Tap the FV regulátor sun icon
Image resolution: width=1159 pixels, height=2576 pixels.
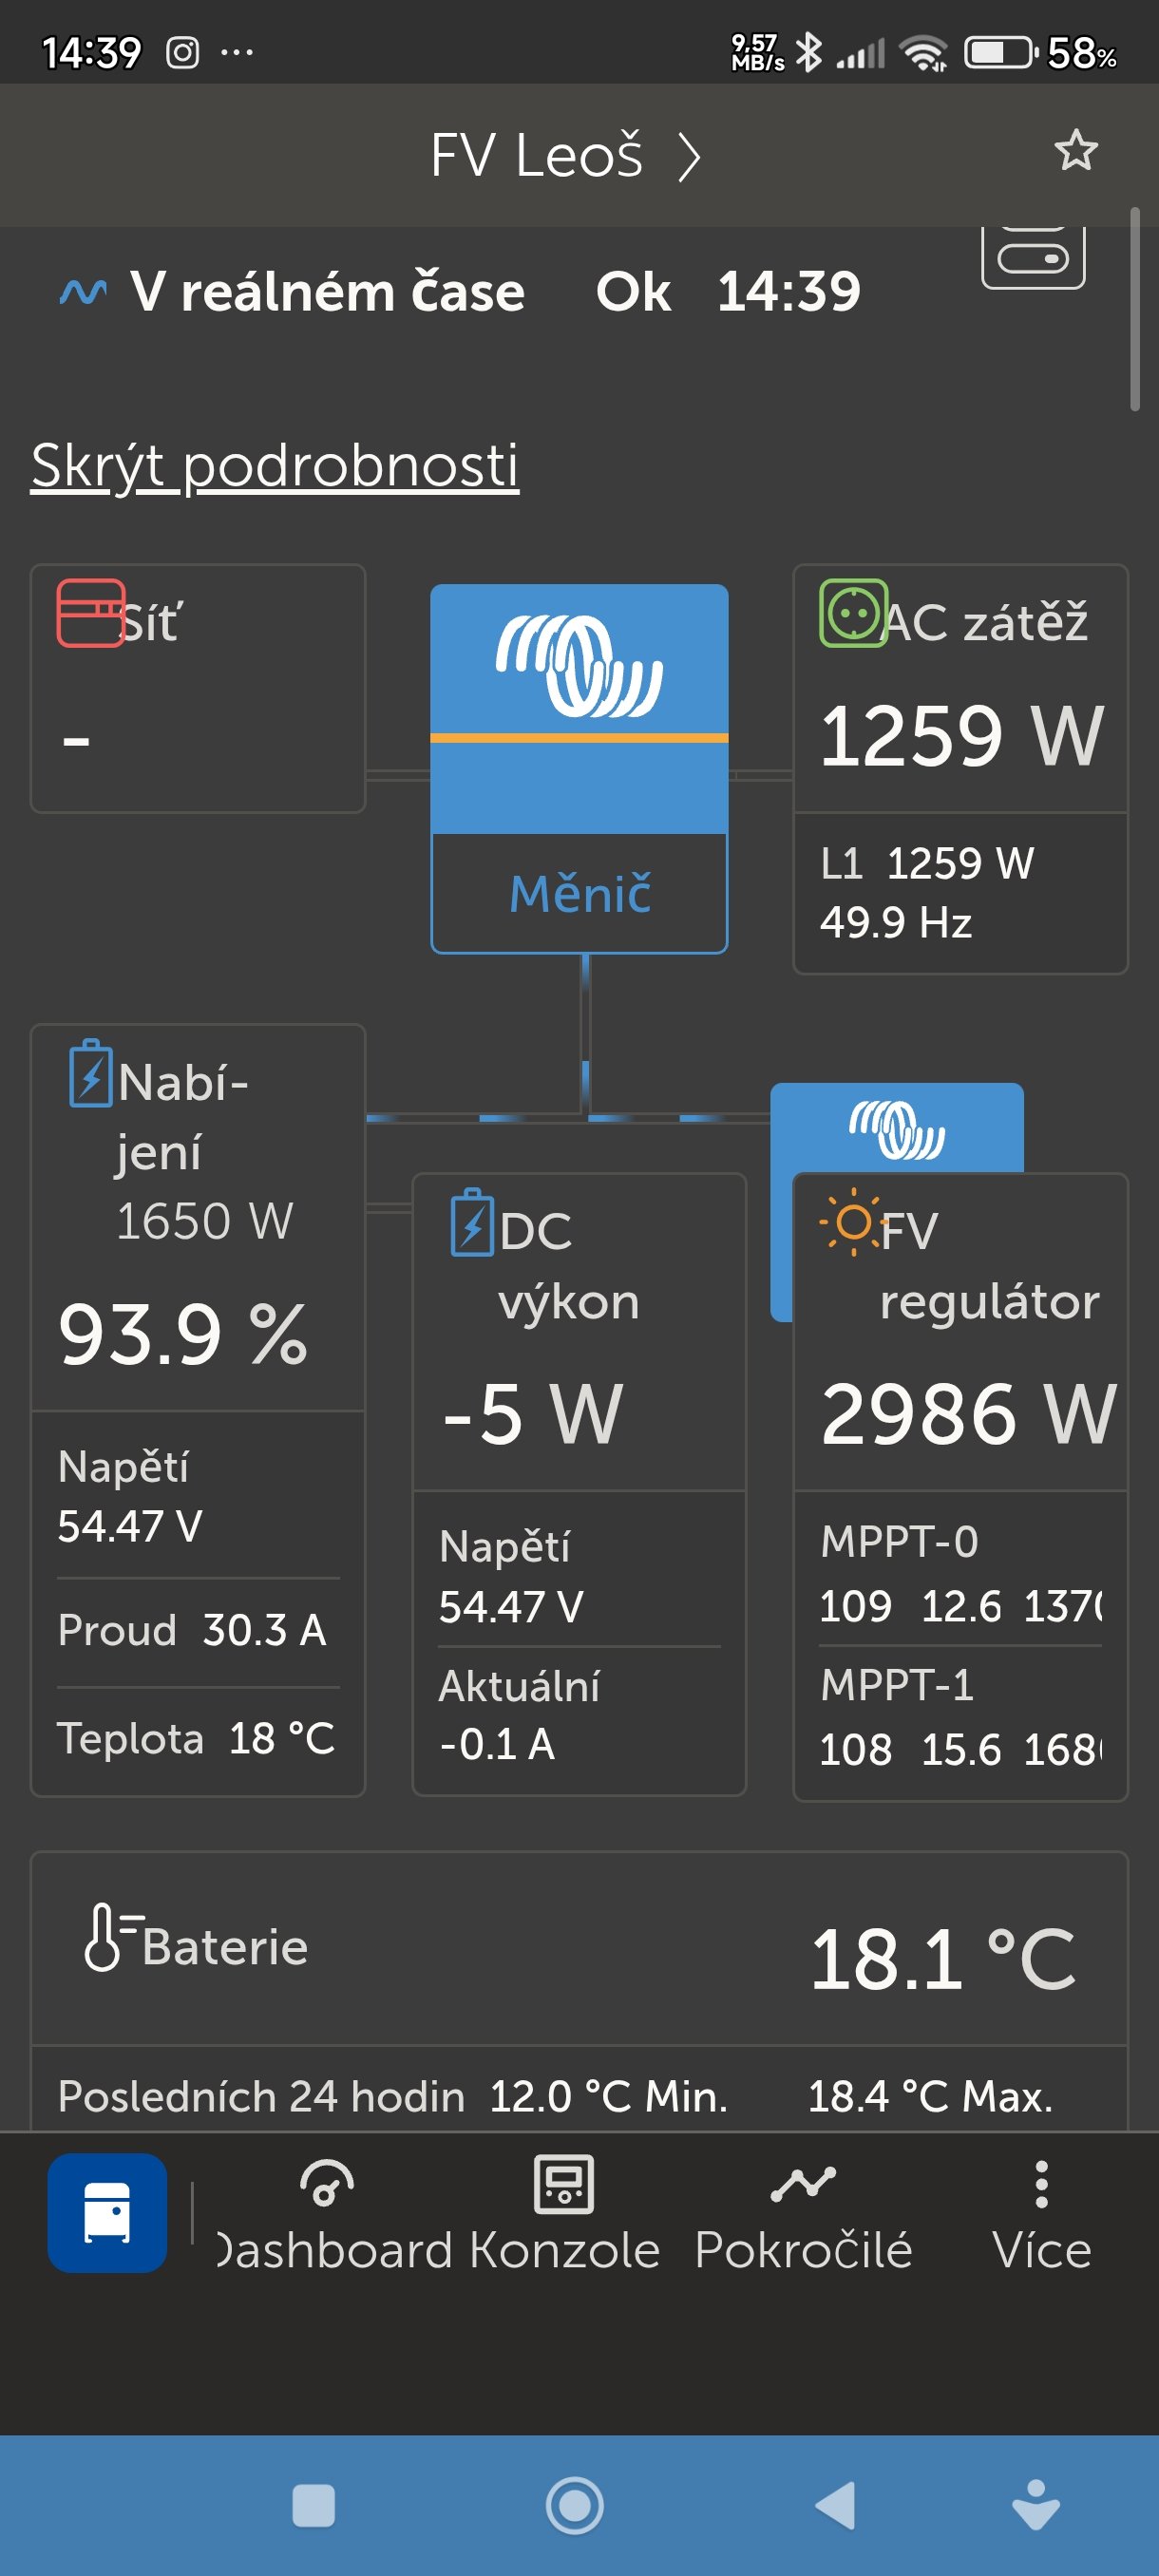click(852, 1222)
